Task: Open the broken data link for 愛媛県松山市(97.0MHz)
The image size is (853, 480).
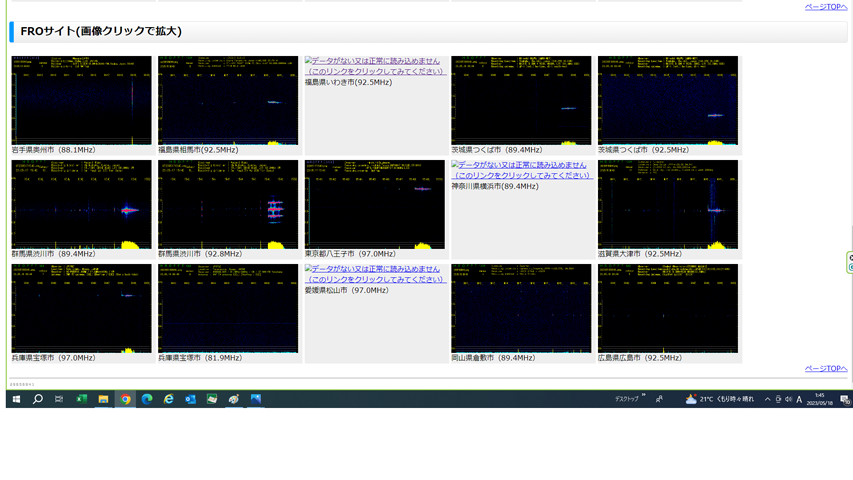Action: pos(375,274)
